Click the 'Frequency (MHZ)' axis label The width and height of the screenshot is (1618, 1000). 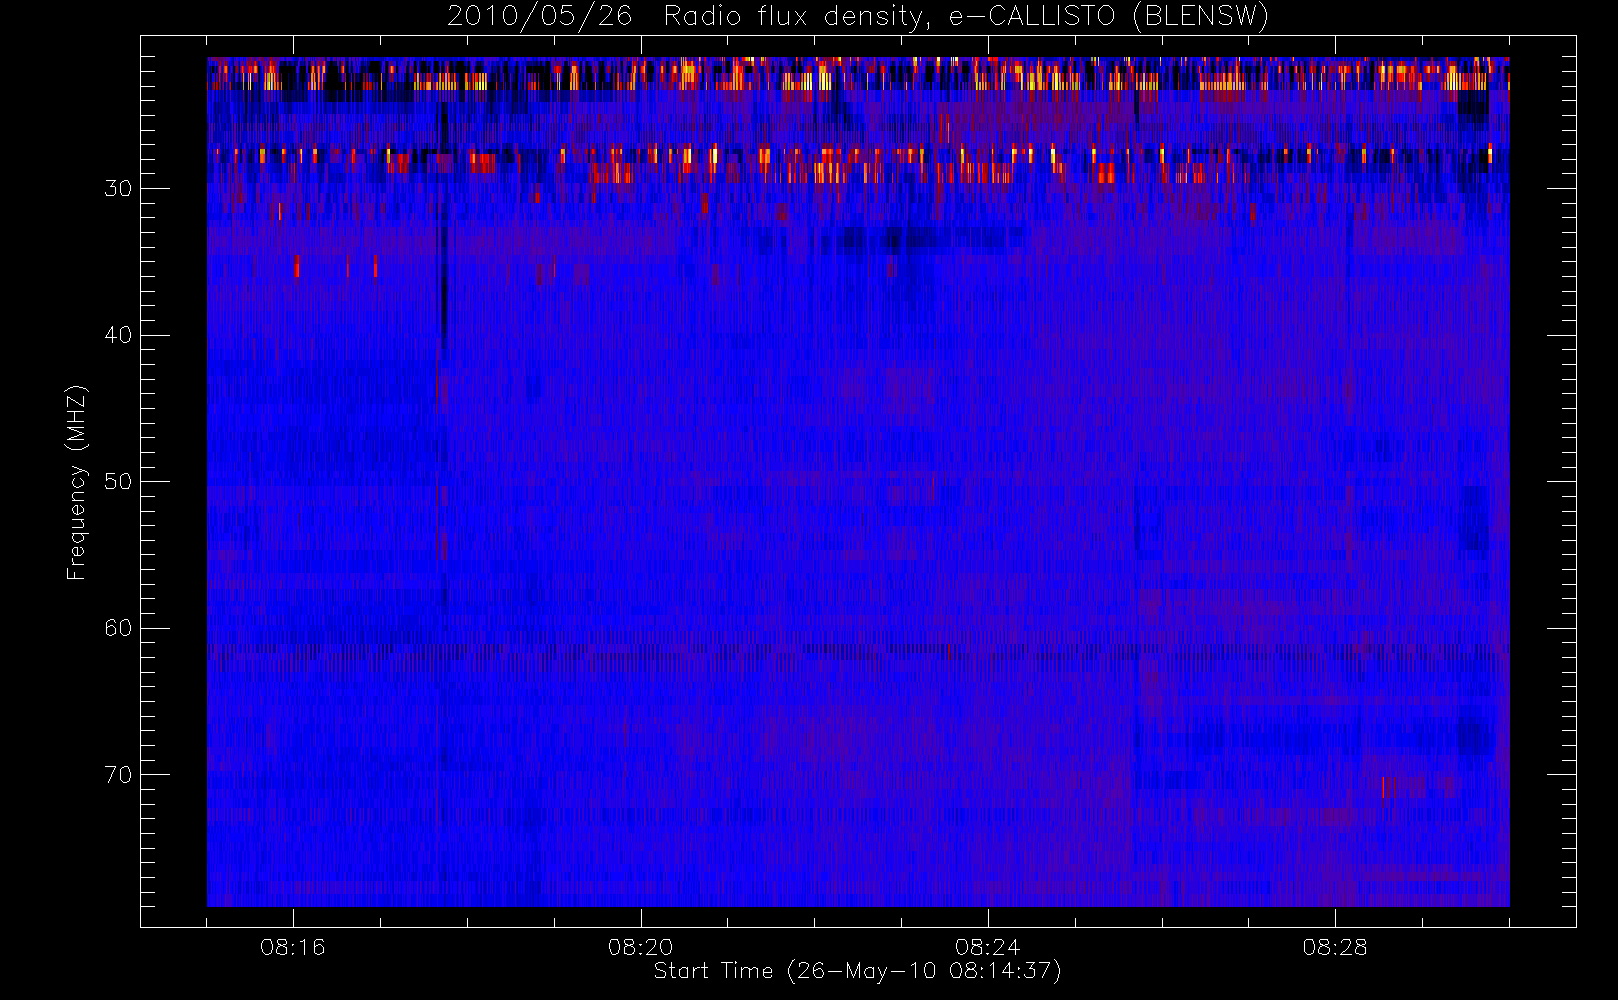[x=77, y=482]
